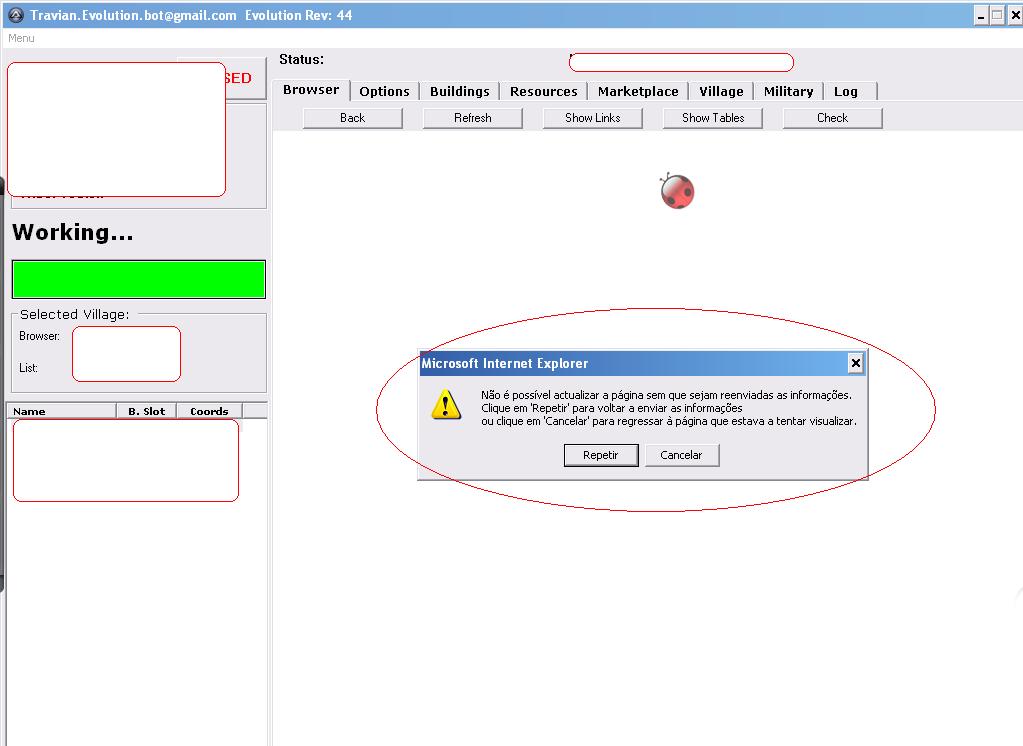
Task: Switch to the Browser tab
Action: 311,90
